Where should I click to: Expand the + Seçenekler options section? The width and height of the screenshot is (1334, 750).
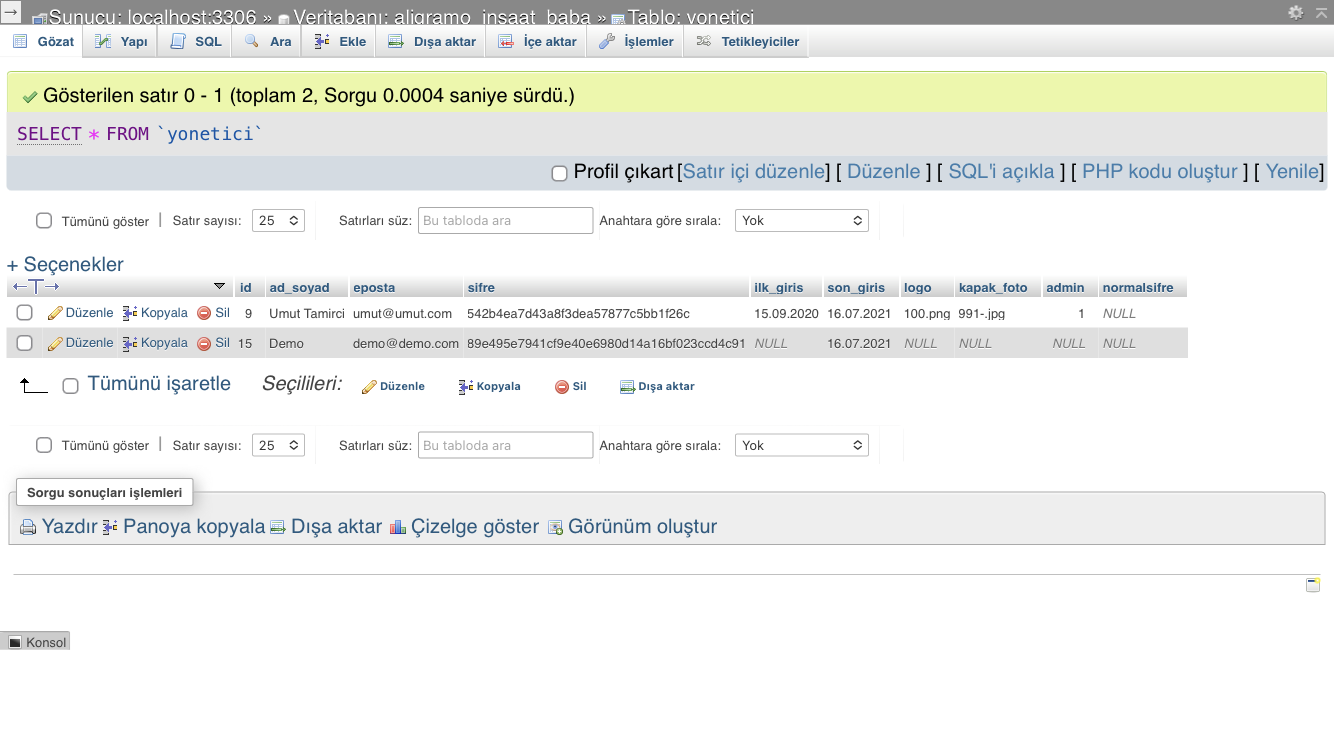pos(66,265)
